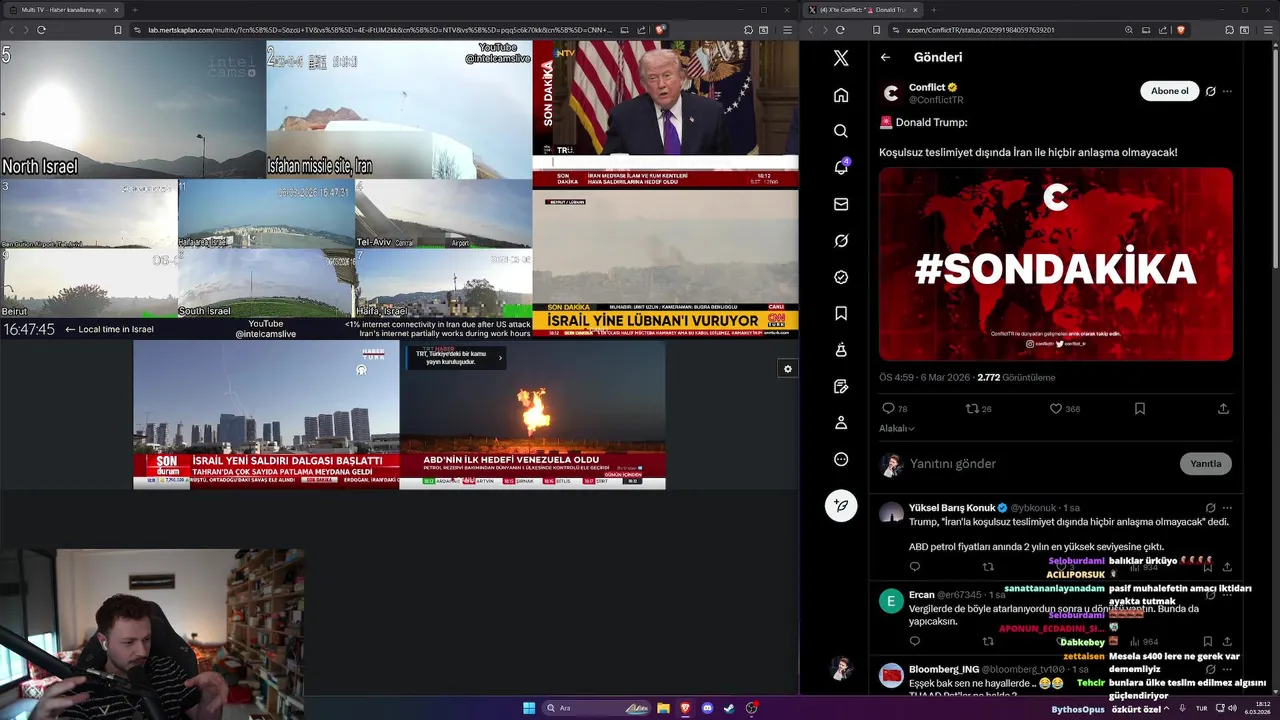Open the X home feed icon
1280x720 pixels.
pos(841,95)
